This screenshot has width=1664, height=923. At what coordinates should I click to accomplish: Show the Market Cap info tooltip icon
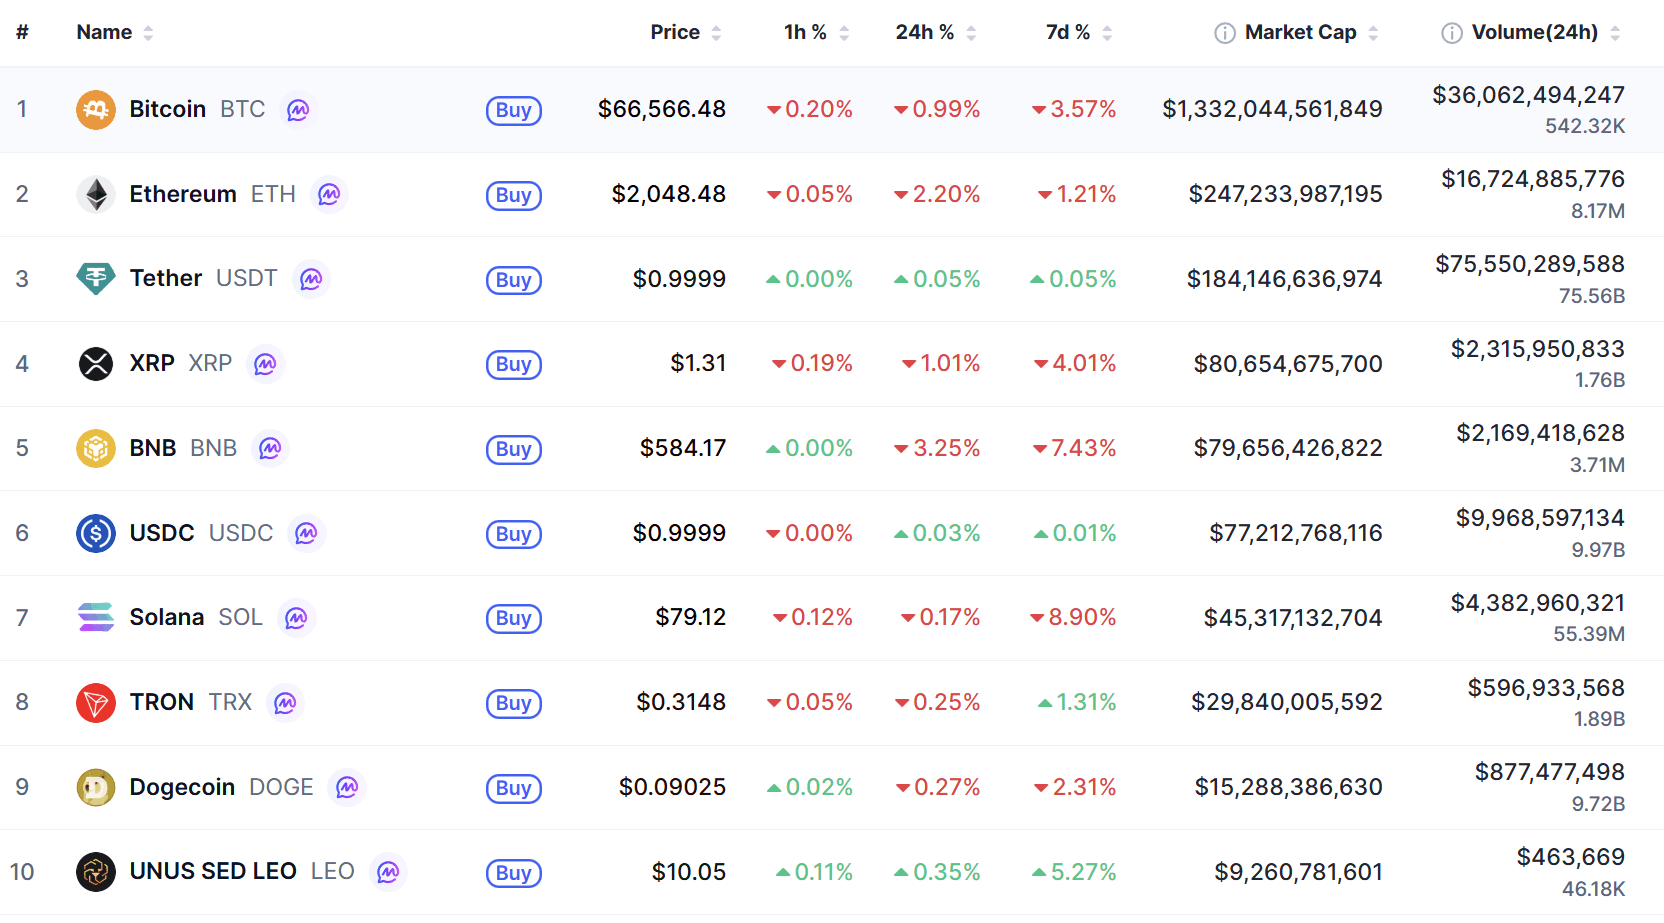click(x=1224, y=33)
